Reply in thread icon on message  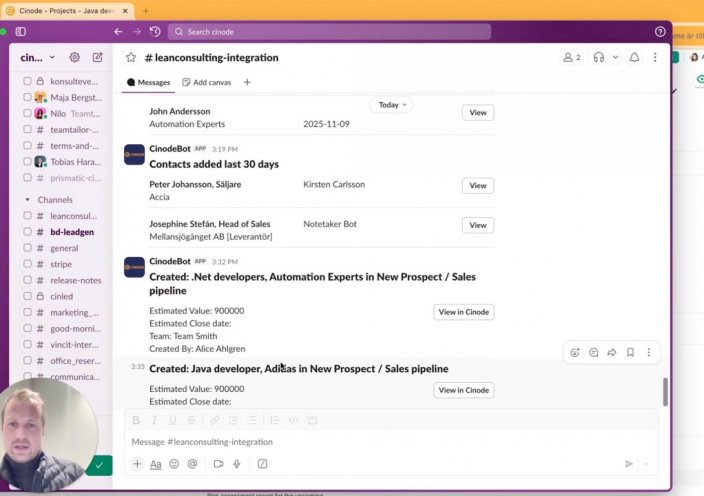pyautogui.click(x=594, y=352)
